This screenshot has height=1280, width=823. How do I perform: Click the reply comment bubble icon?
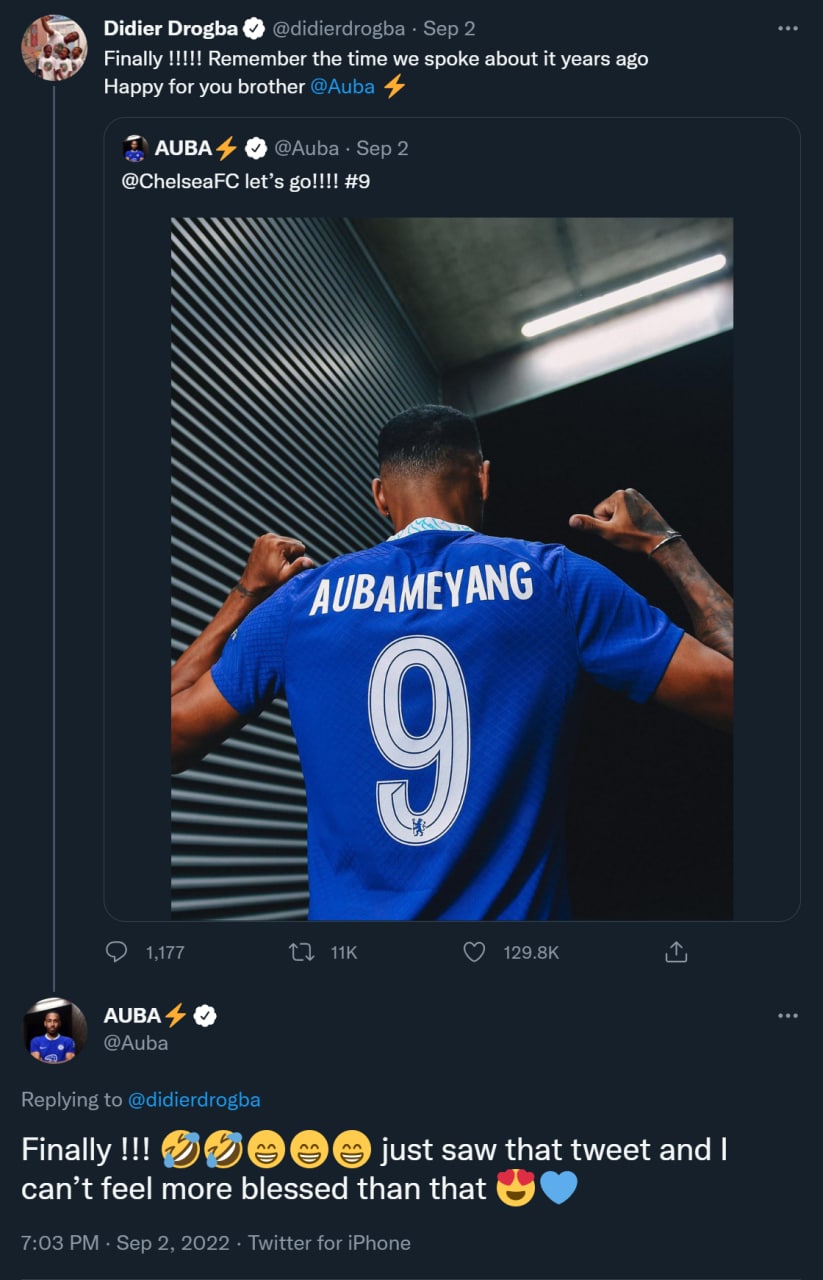pos(117,952)
